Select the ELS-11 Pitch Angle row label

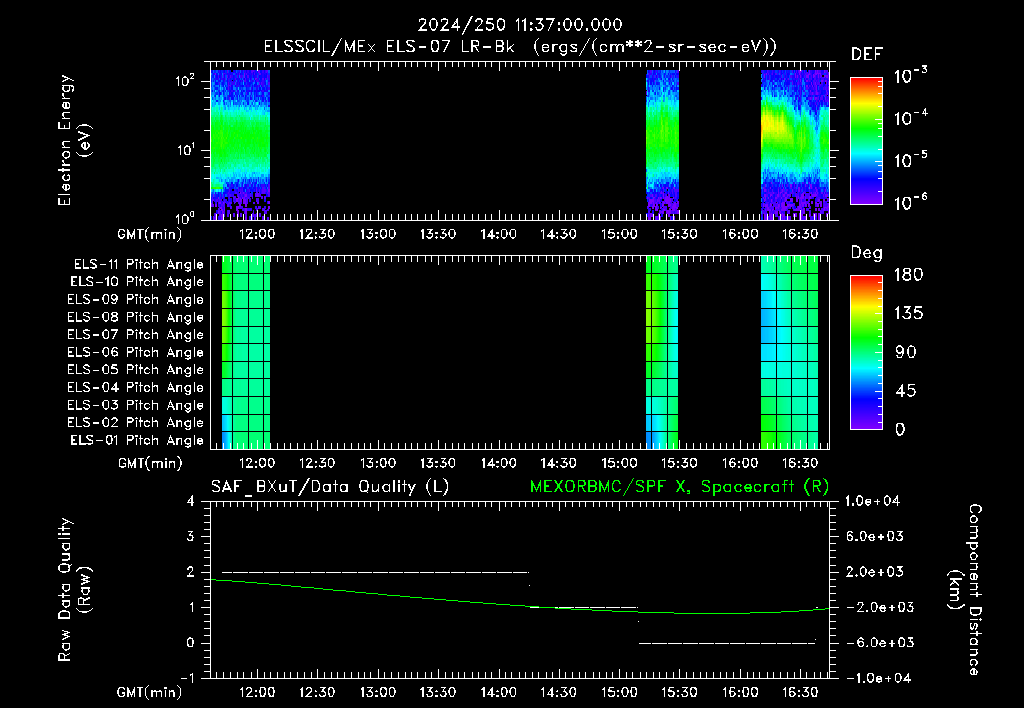138,265
